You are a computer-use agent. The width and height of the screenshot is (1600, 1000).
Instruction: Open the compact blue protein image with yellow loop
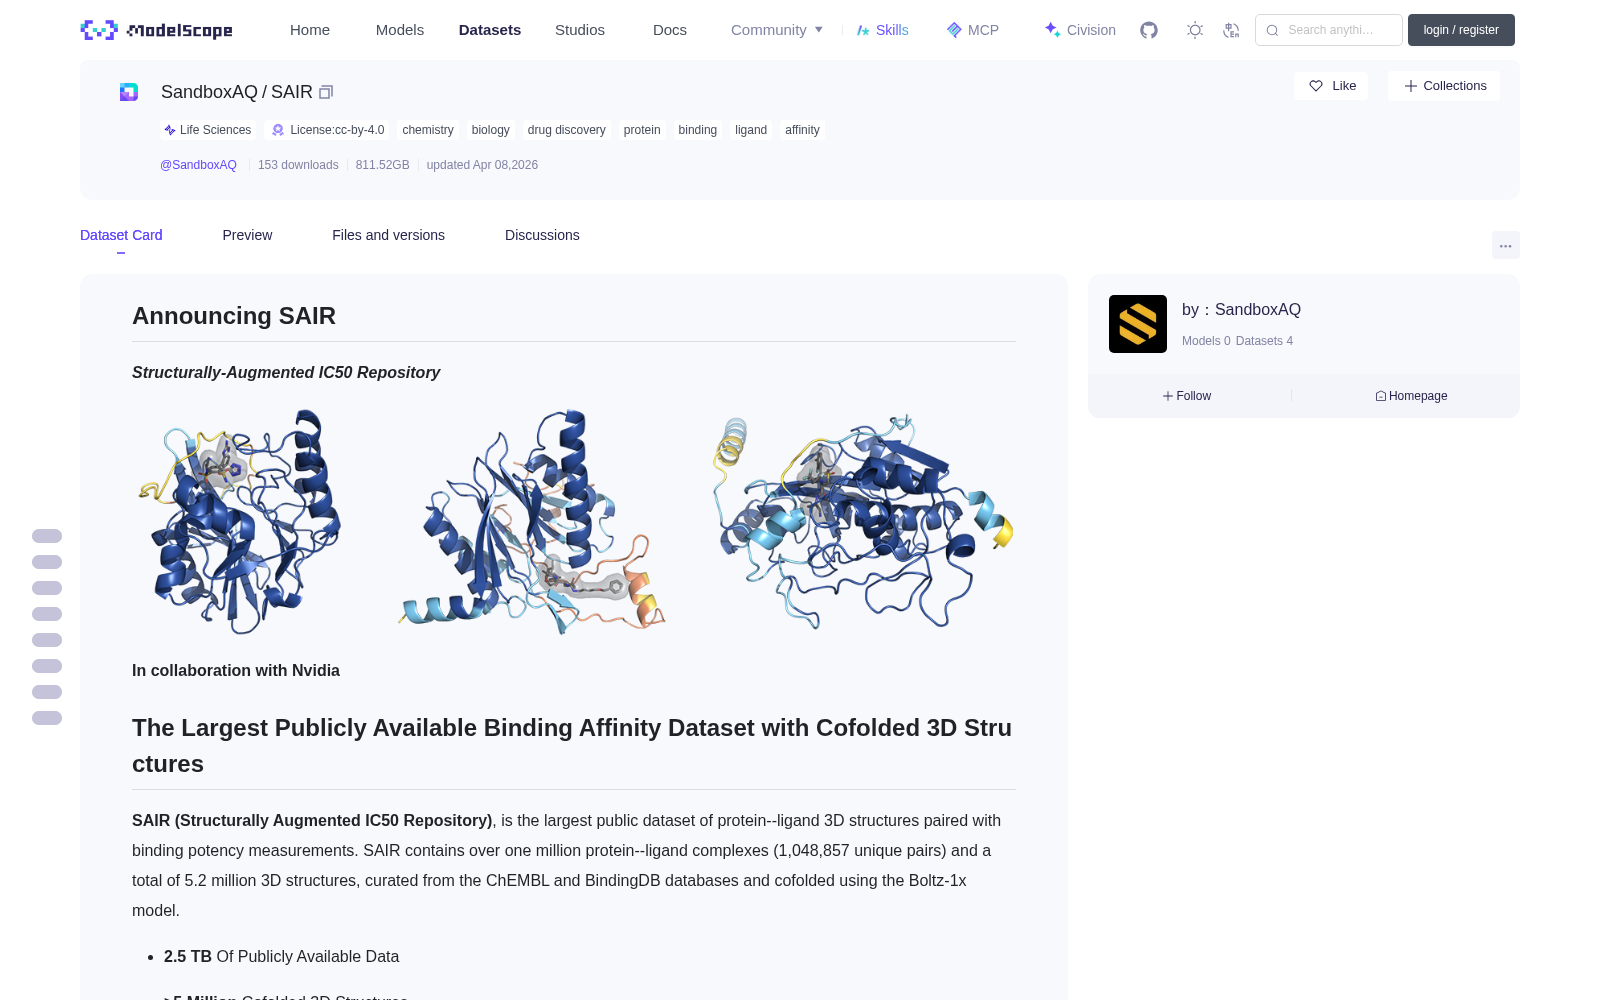pyautogui.click(x=239, y=522)
